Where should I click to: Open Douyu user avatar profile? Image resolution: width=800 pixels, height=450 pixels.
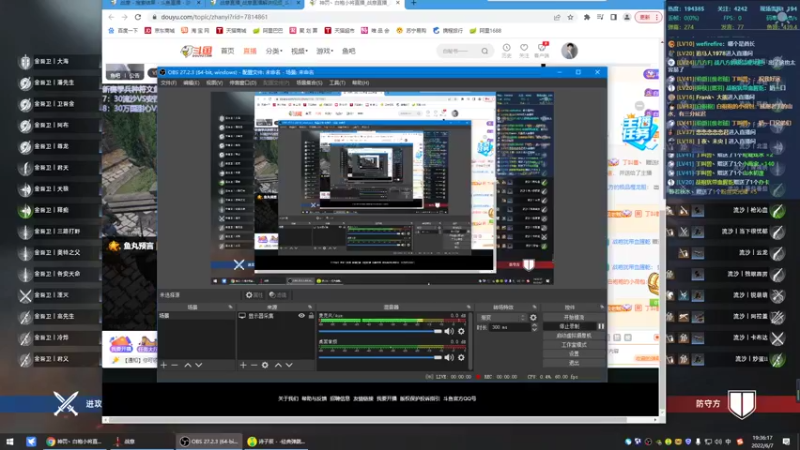pyautogui.click(x=569, y=51)
